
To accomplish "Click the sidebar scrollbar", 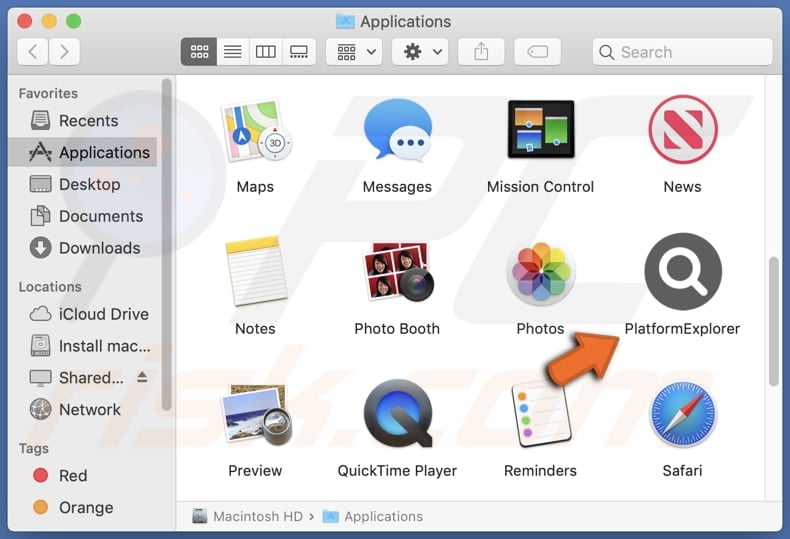I will click(167, 244).
